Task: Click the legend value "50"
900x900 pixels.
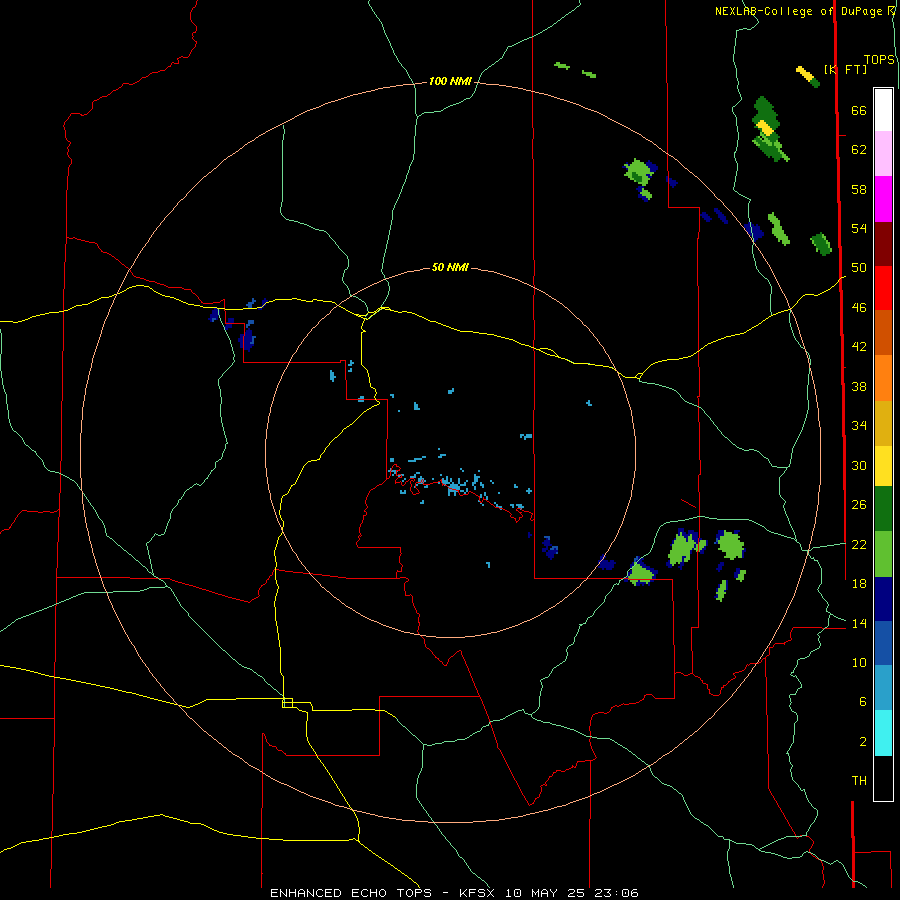Action: 859,268
